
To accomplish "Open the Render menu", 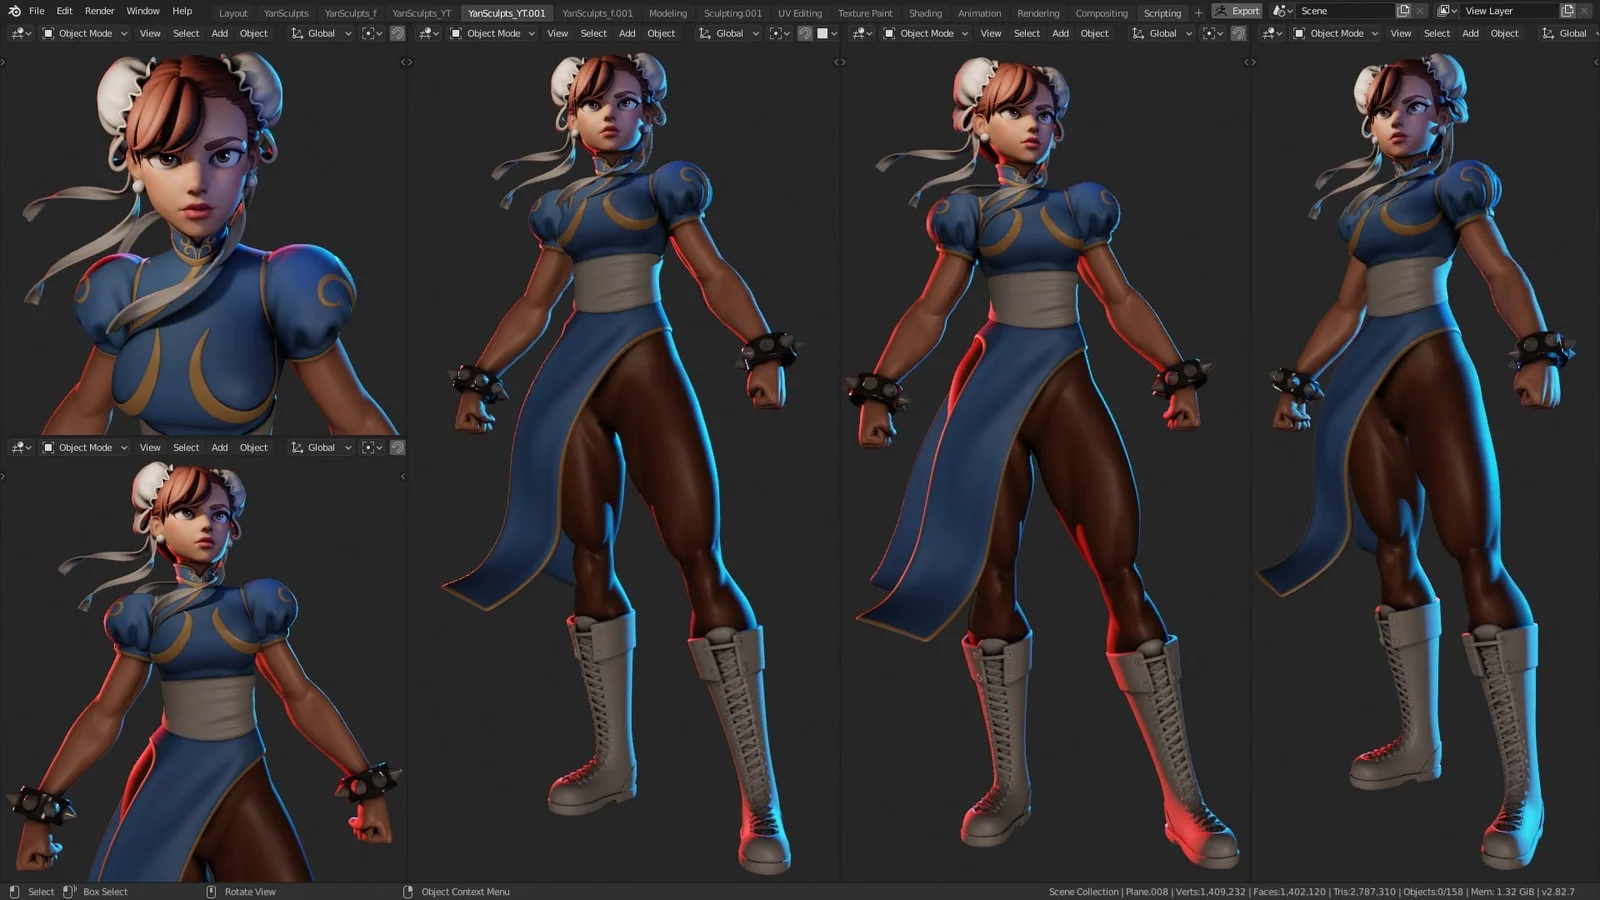I will coord(99,11).
